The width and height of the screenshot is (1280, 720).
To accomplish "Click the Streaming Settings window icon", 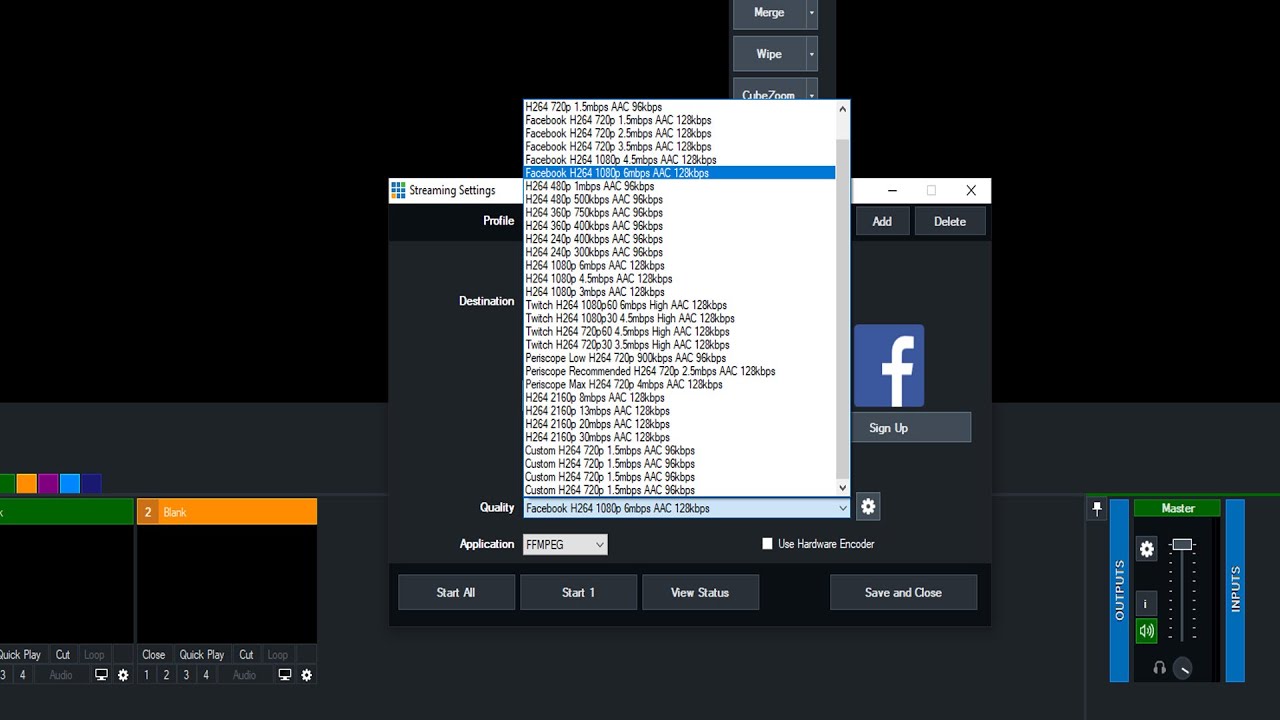I will tap(399, 190).
